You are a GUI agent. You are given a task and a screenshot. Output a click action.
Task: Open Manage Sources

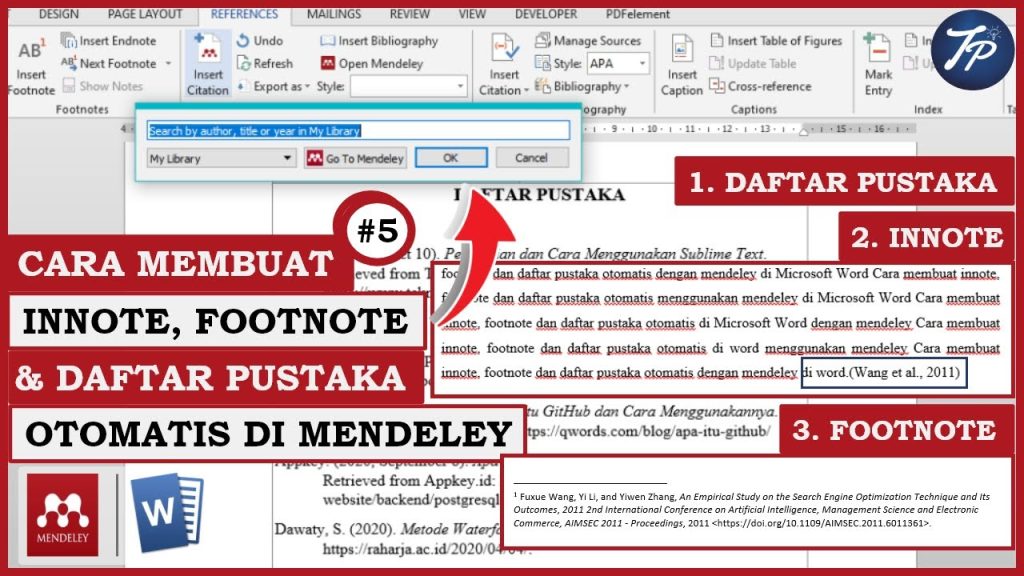coord(588,40)
